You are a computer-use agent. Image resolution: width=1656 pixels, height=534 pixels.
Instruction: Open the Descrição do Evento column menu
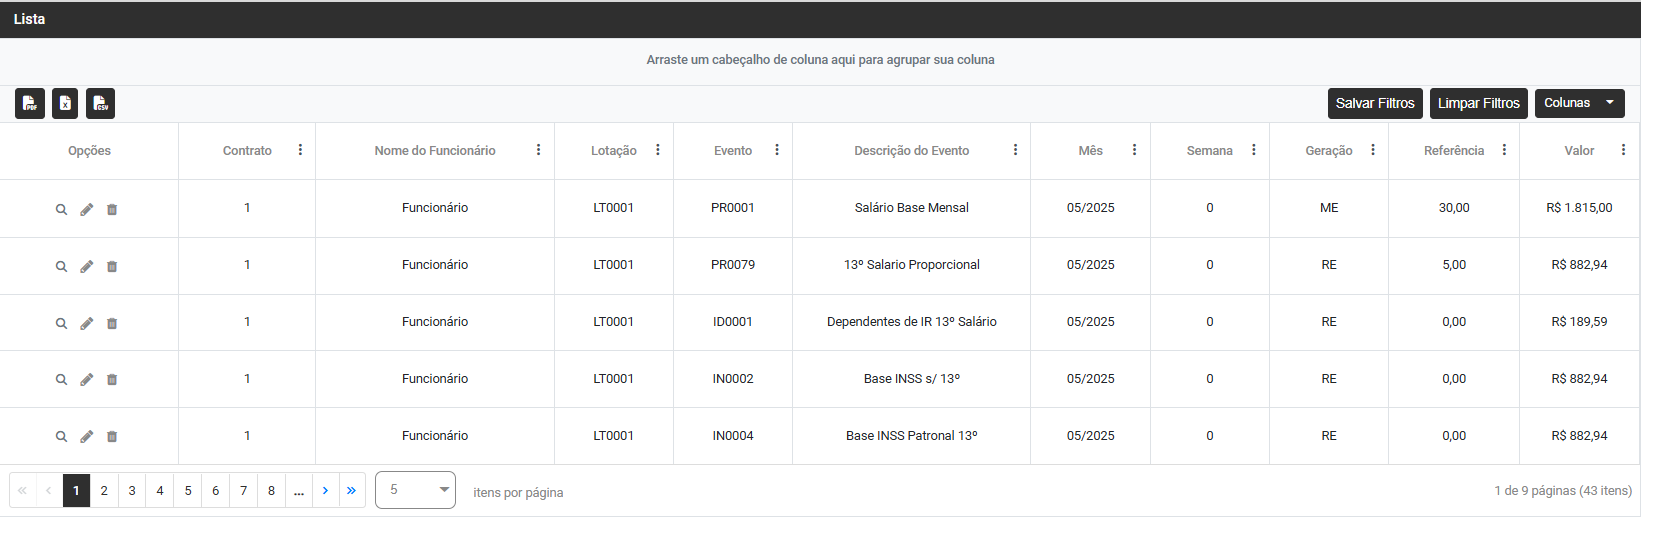click(1015, 150)
